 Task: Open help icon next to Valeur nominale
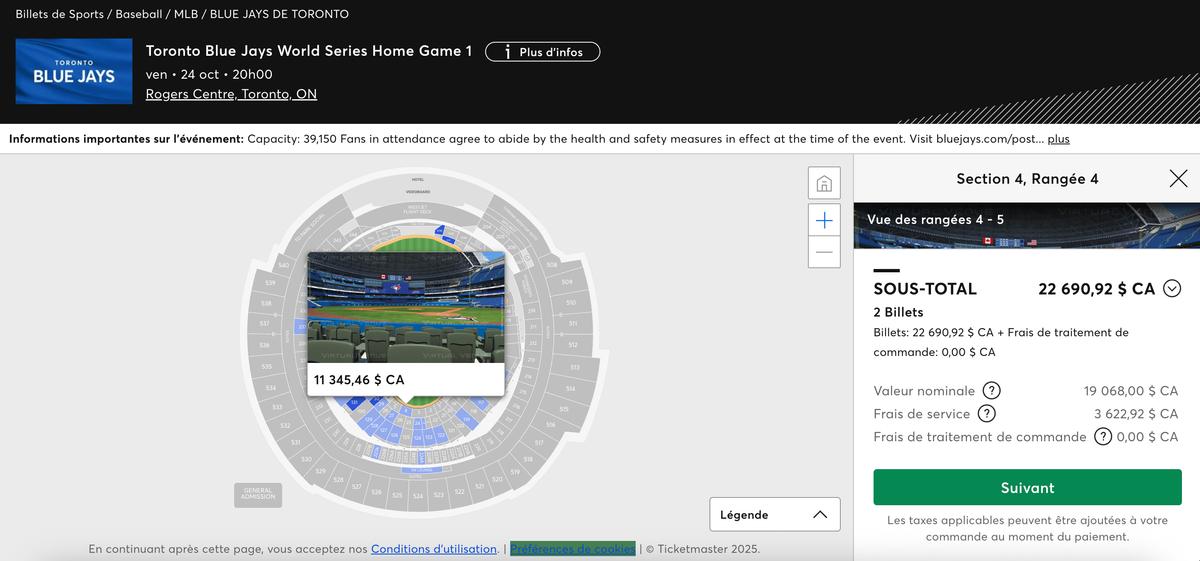pyautogui.click(x=991, y=391)
